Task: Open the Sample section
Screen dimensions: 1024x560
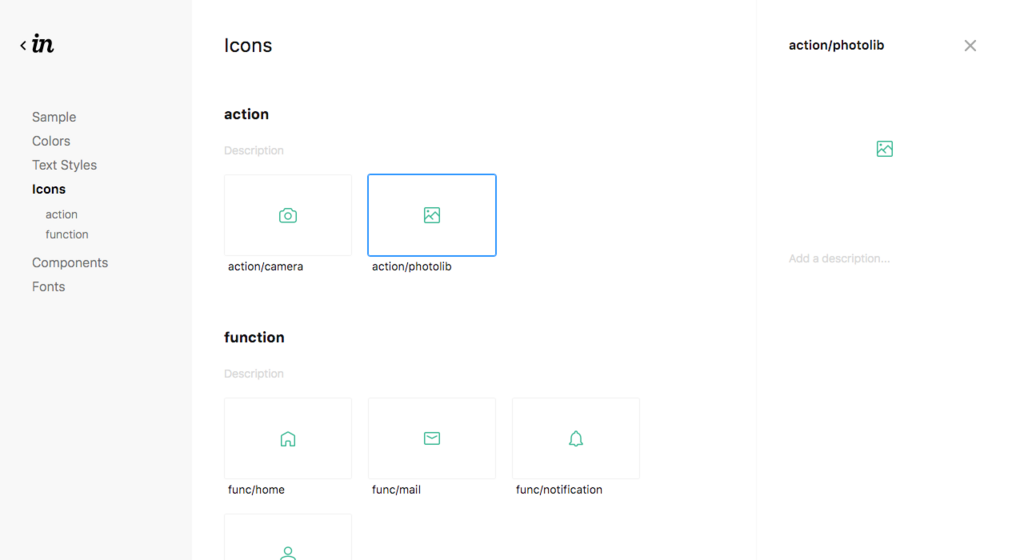Action: (x=54, y=117)
